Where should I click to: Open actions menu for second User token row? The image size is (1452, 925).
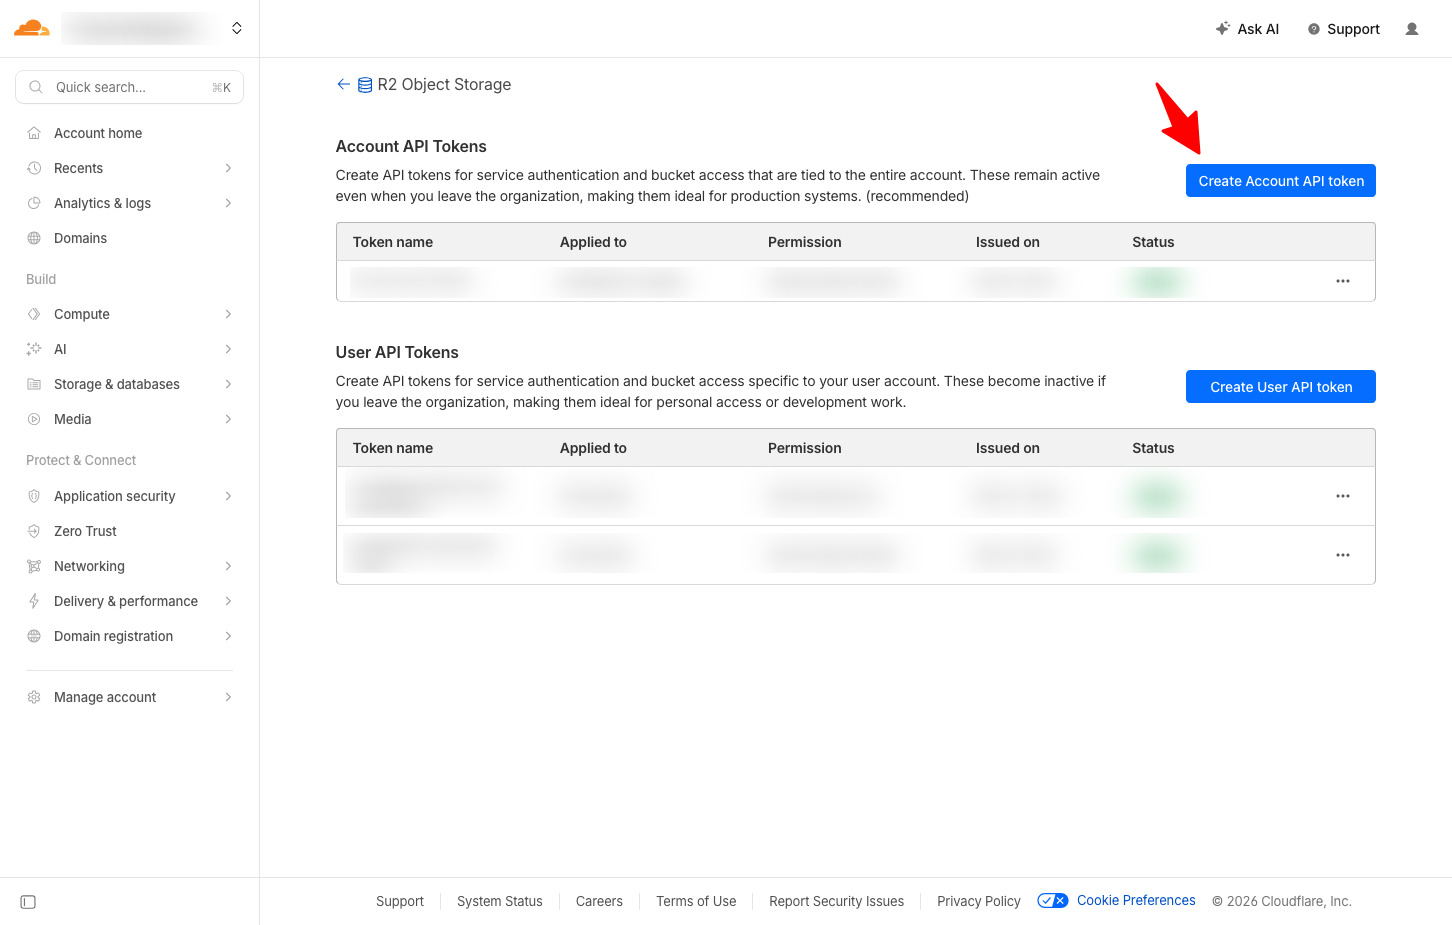coord(1342,555)
